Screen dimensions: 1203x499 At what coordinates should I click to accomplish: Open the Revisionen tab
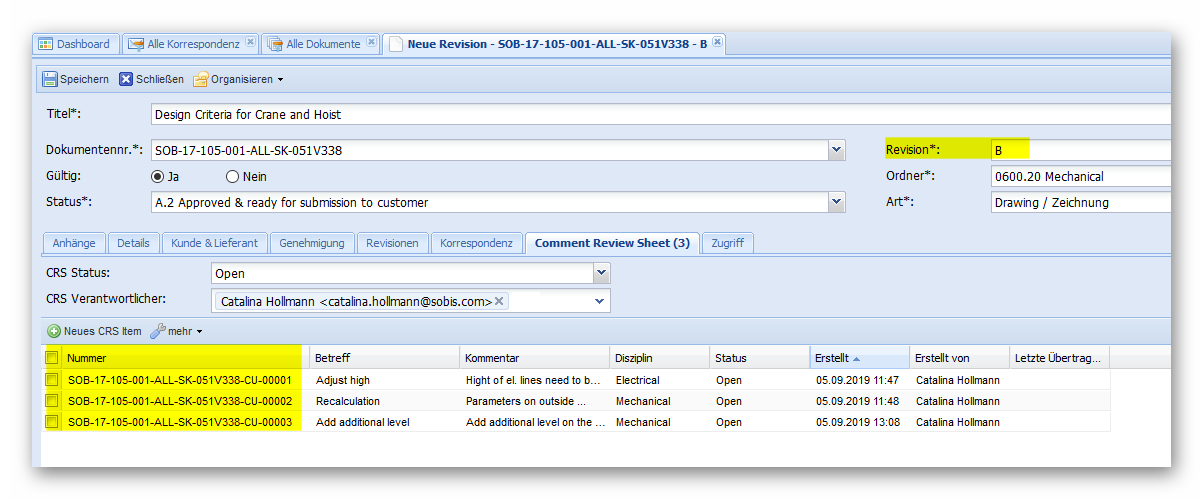coord(392,243)
